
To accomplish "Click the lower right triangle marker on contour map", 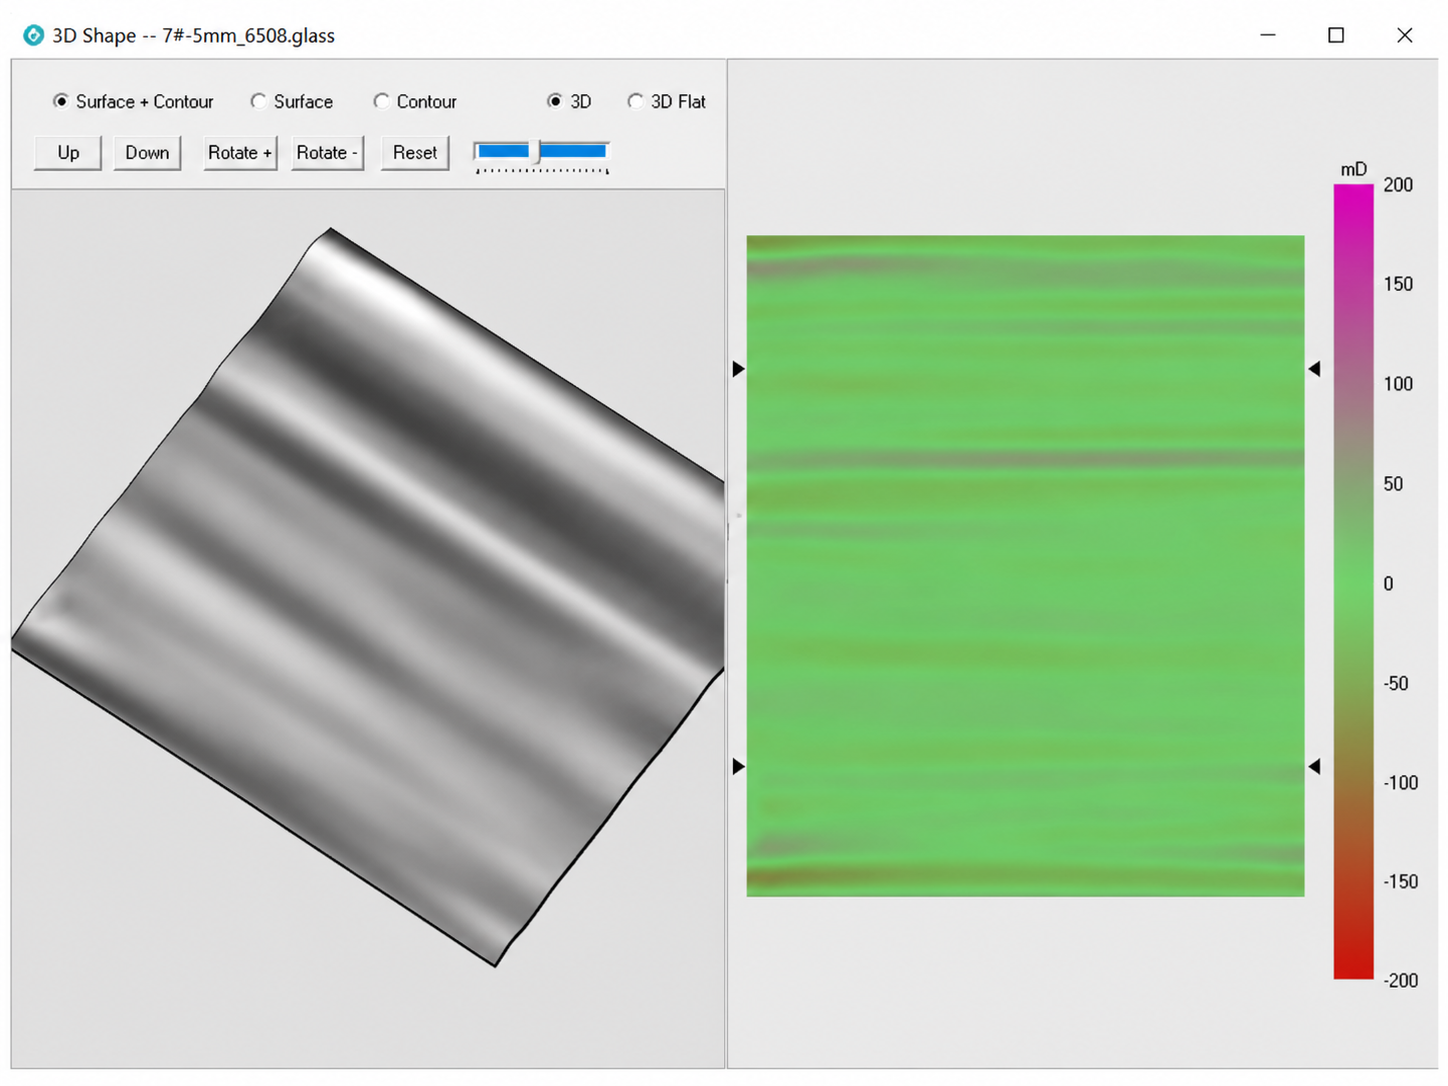I will pos(1314,766).
